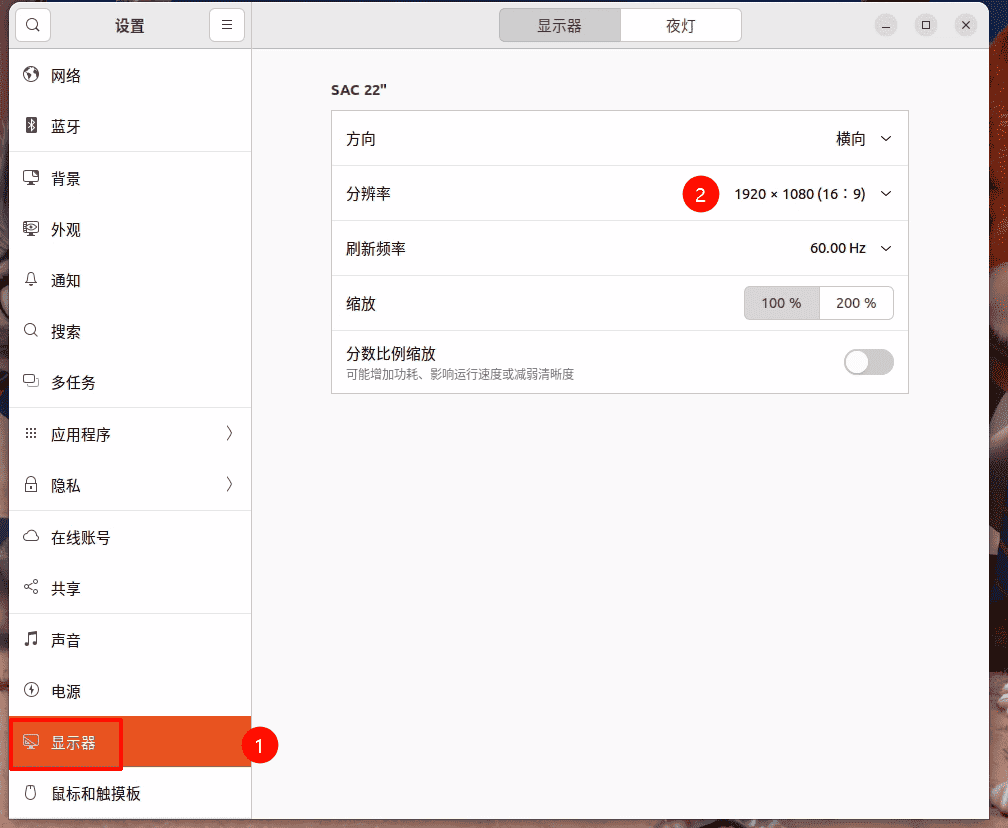This screenshot has width=1008, height=828.
Task: Click the multitasking icon beside 多任务
Action: click(x=31, y=381)
